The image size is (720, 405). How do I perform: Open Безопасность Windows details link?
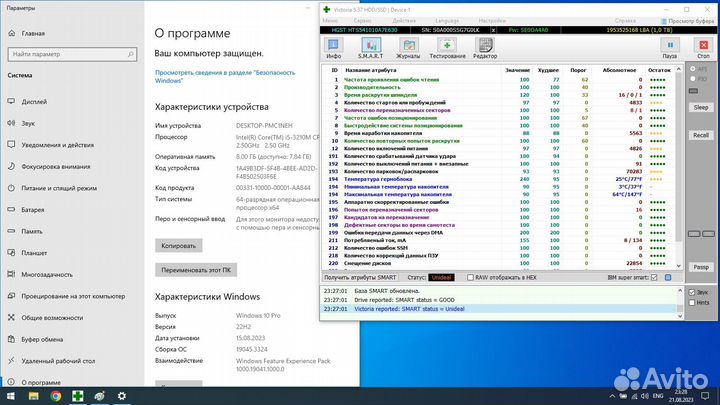click(x=225, y=77)
